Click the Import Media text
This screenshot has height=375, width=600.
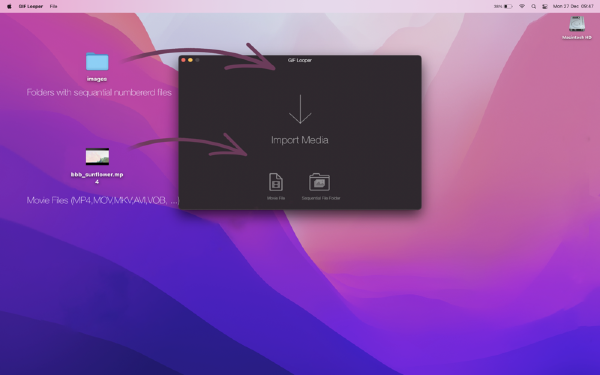click(300, 140)
